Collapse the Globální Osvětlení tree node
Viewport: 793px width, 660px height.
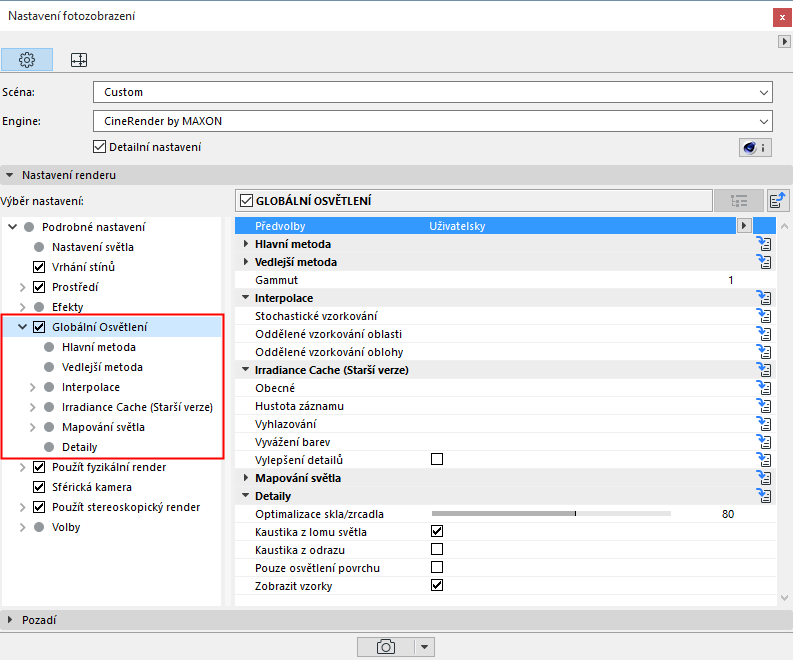(22, 327)
